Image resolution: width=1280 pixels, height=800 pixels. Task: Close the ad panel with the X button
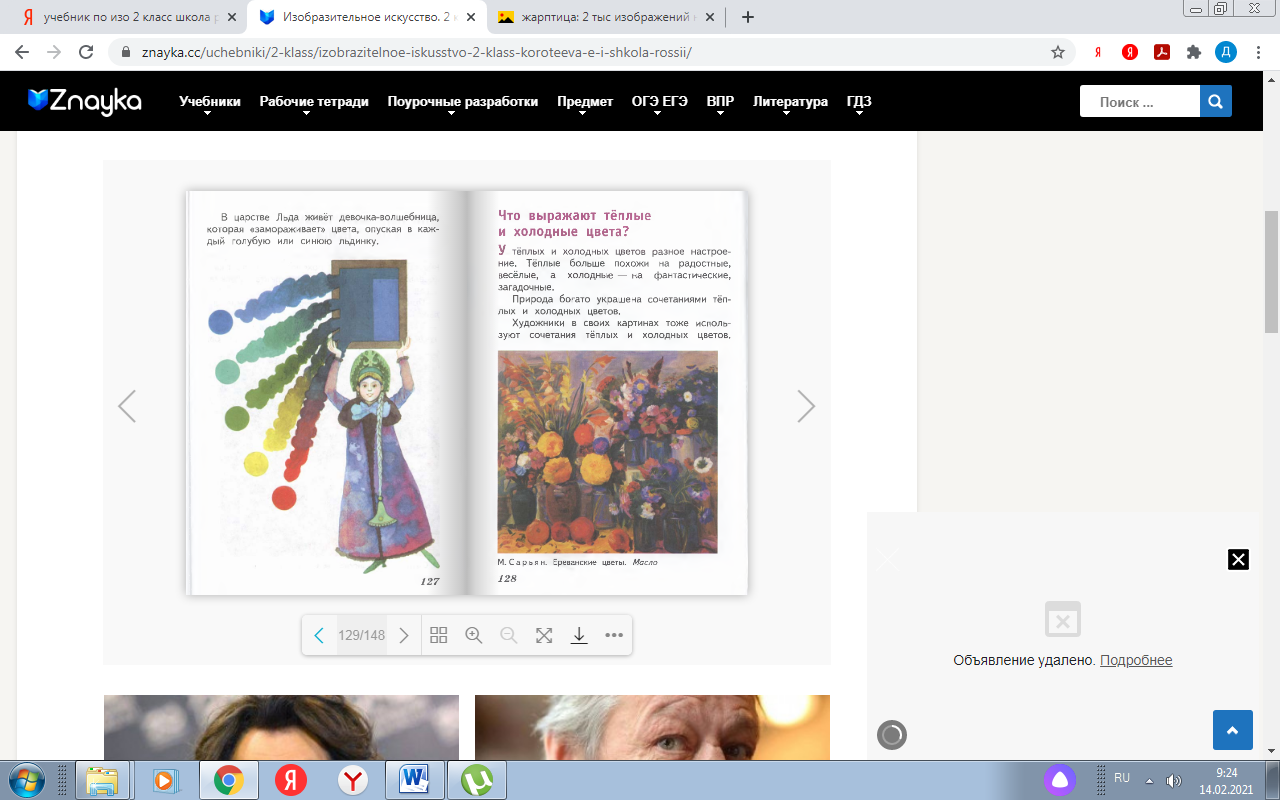tap(1238, 560)
